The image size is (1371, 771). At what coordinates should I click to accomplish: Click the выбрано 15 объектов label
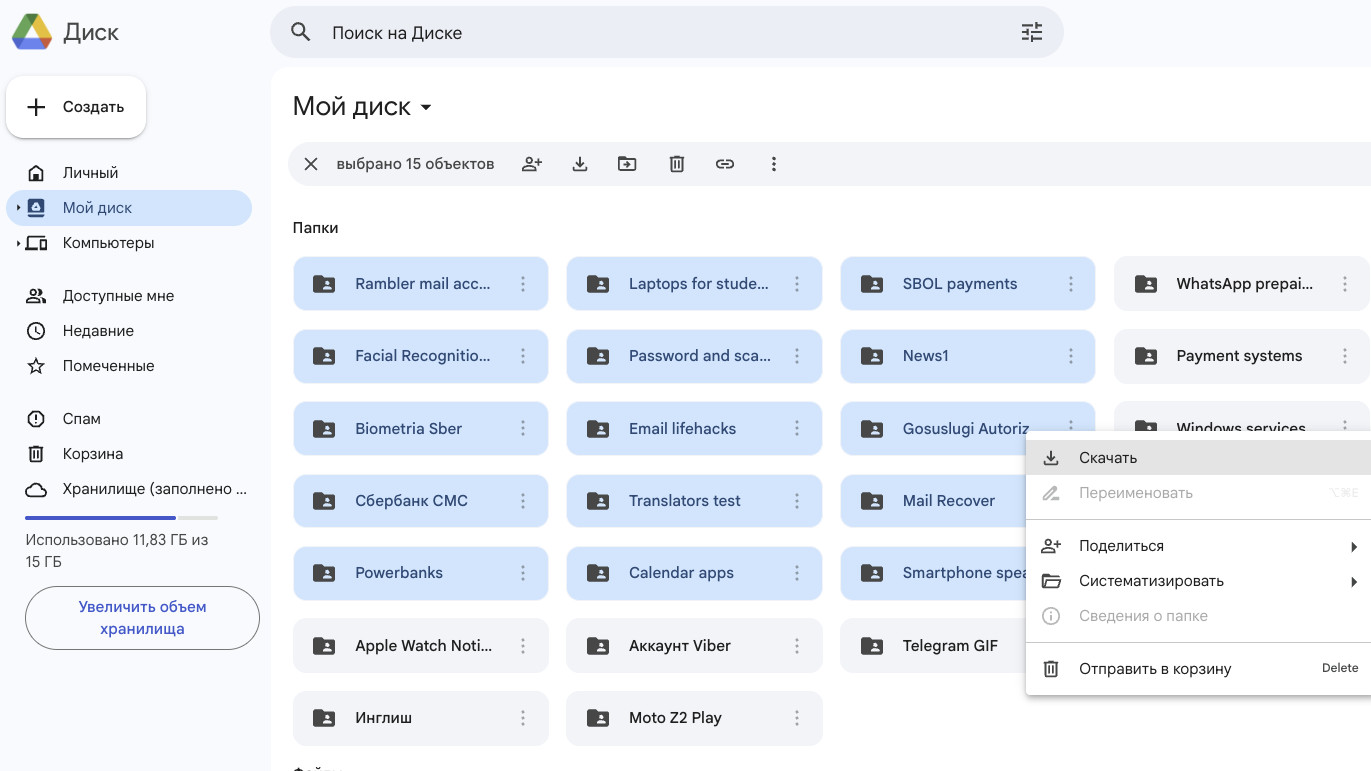tap(415, 164)
